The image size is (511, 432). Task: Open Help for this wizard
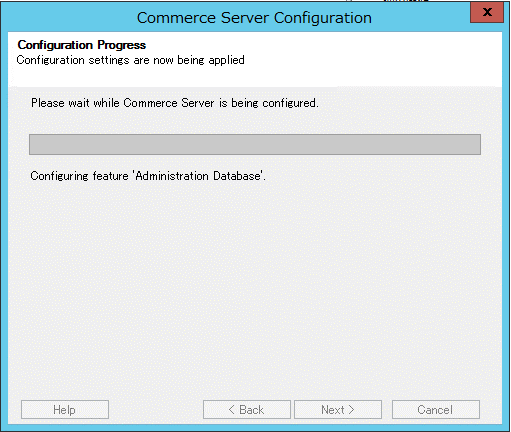point(65,409)
